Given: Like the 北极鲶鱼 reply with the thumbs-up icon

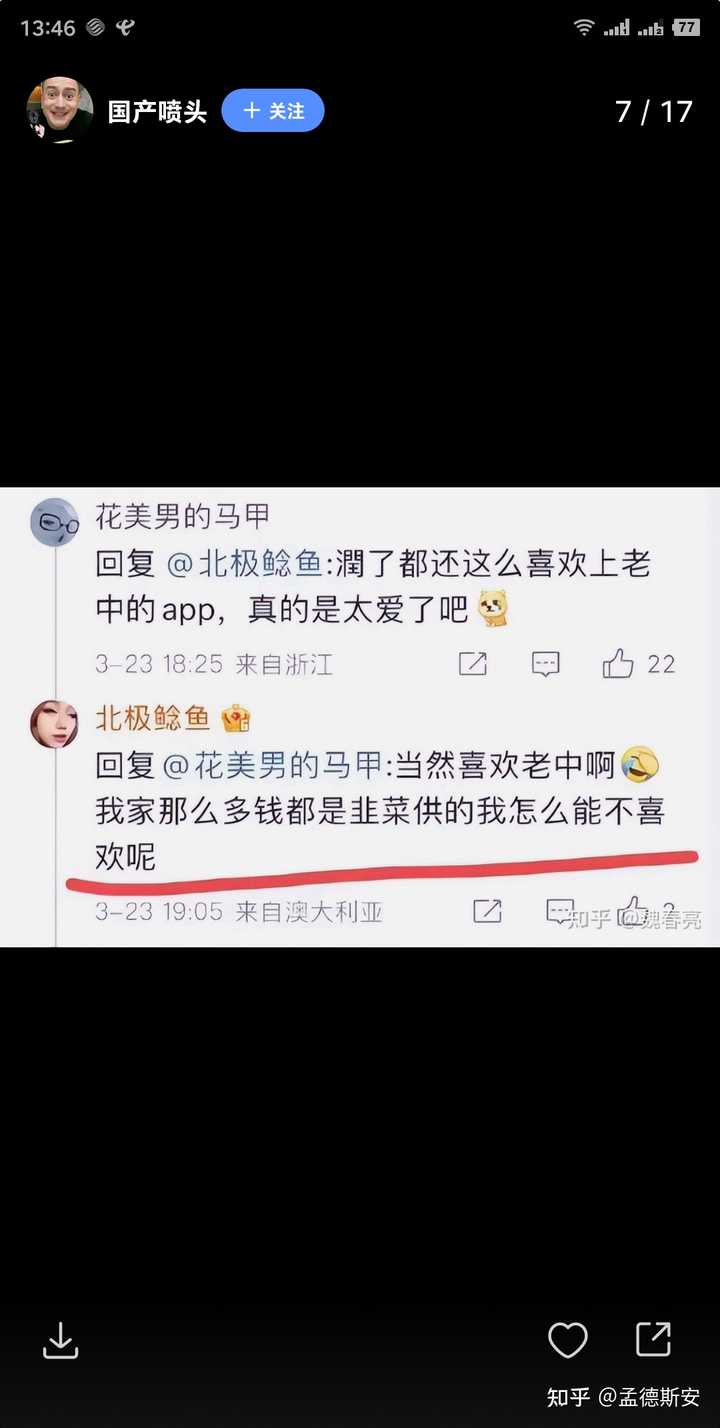Looking at the screenshot, I should point(632,910).
